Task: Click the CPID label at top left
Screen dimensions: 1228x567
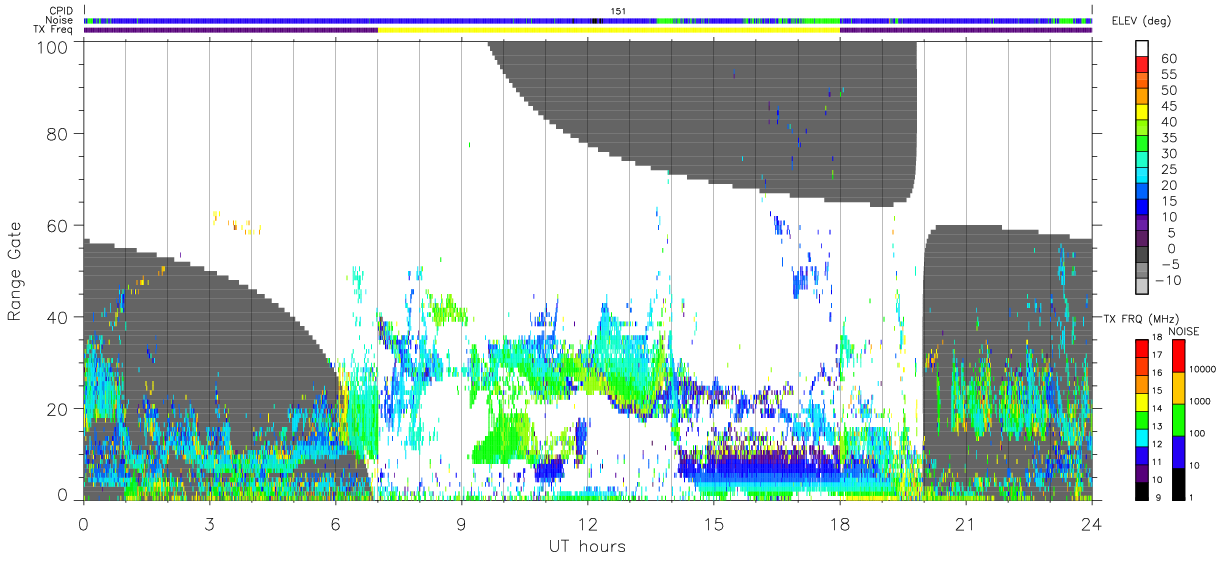Action: pos(61,11)
